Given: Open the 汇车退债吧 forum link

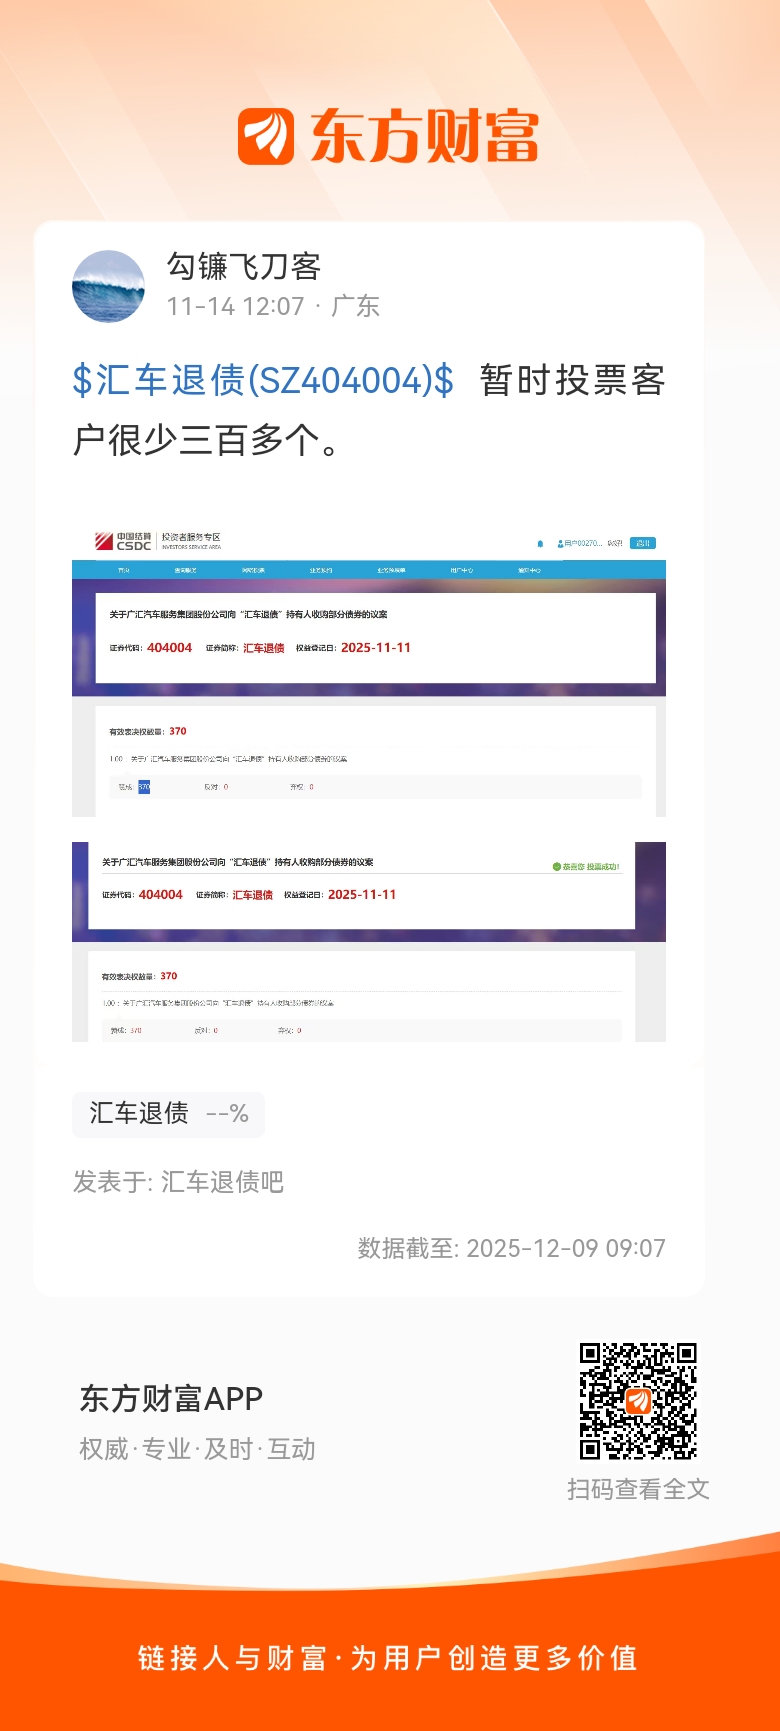Looking at the screenshot, I should 222,1181.
